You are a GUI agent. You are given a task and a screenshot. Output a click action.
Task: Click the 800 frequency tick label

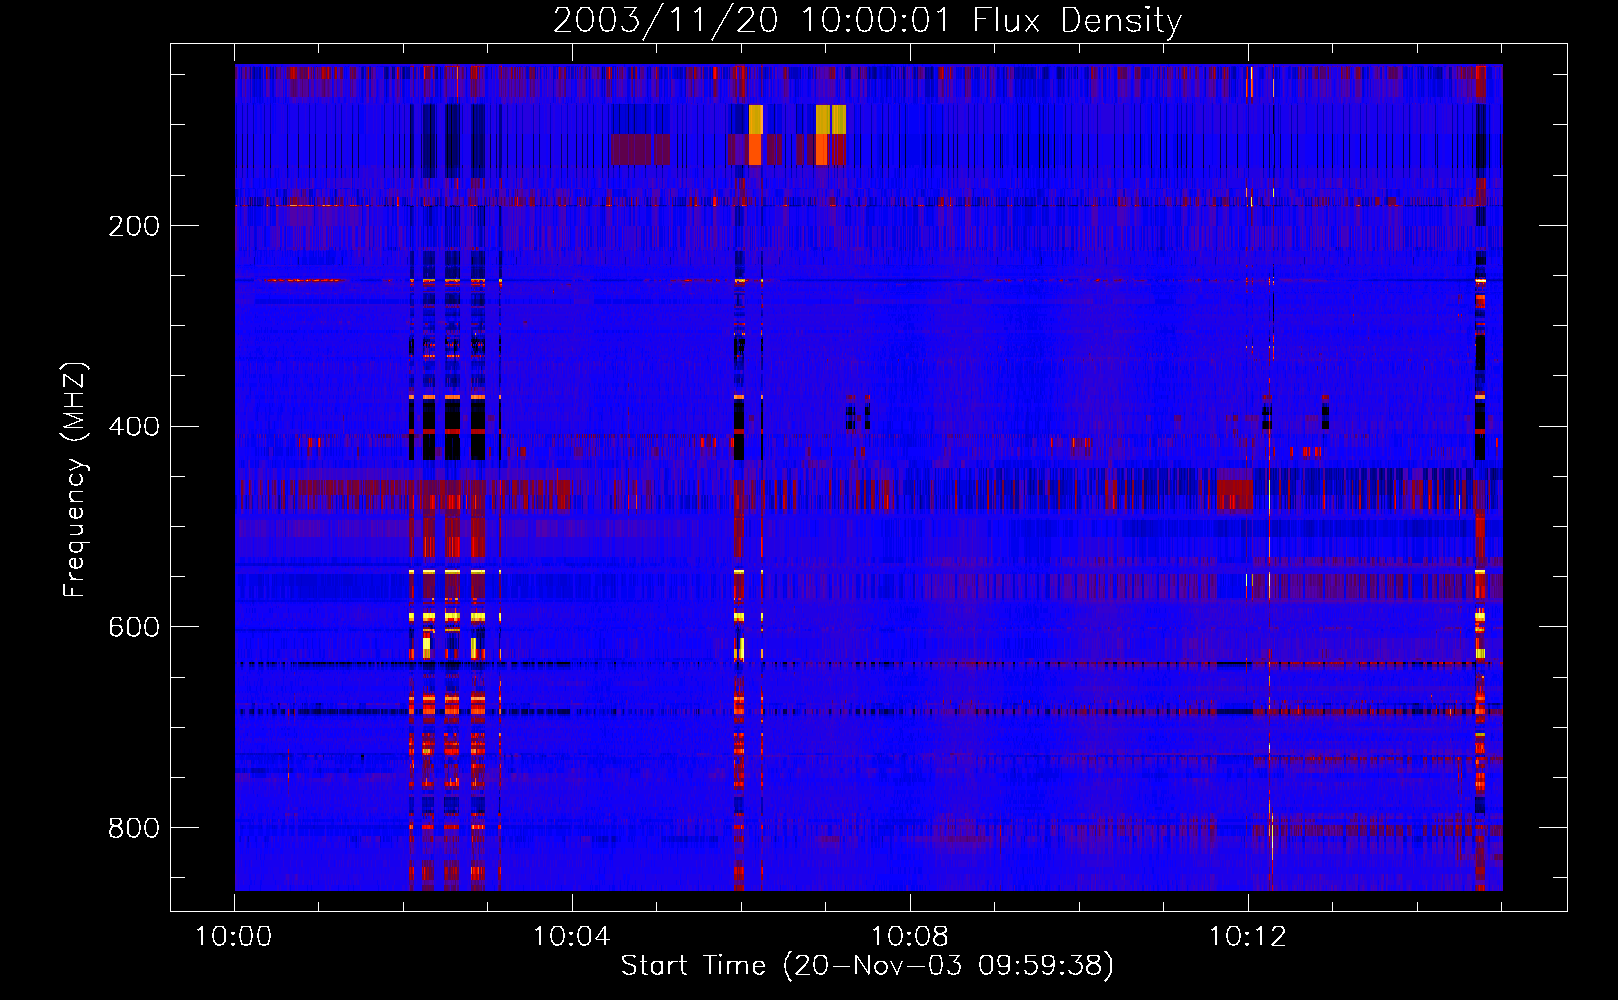point(134,828)
